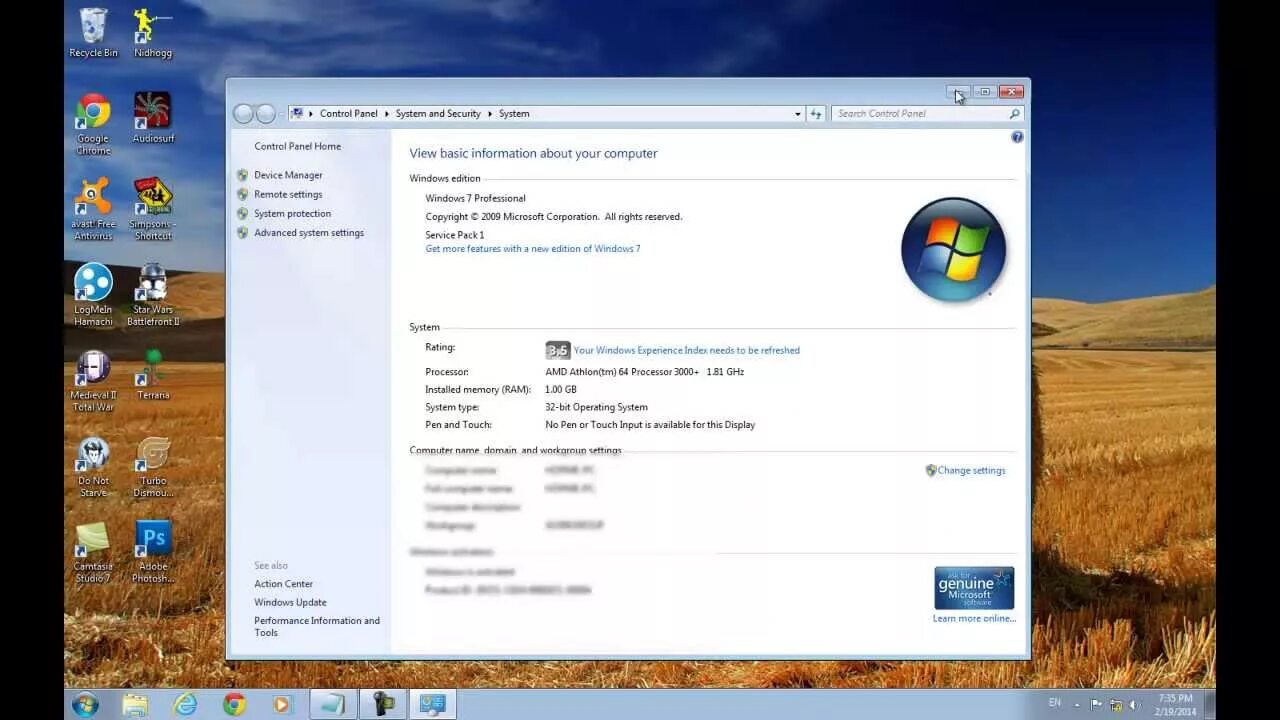Click Get more features with new edition link
The height and width of the screenshot is (720, 1280).
tap(533, 249)
